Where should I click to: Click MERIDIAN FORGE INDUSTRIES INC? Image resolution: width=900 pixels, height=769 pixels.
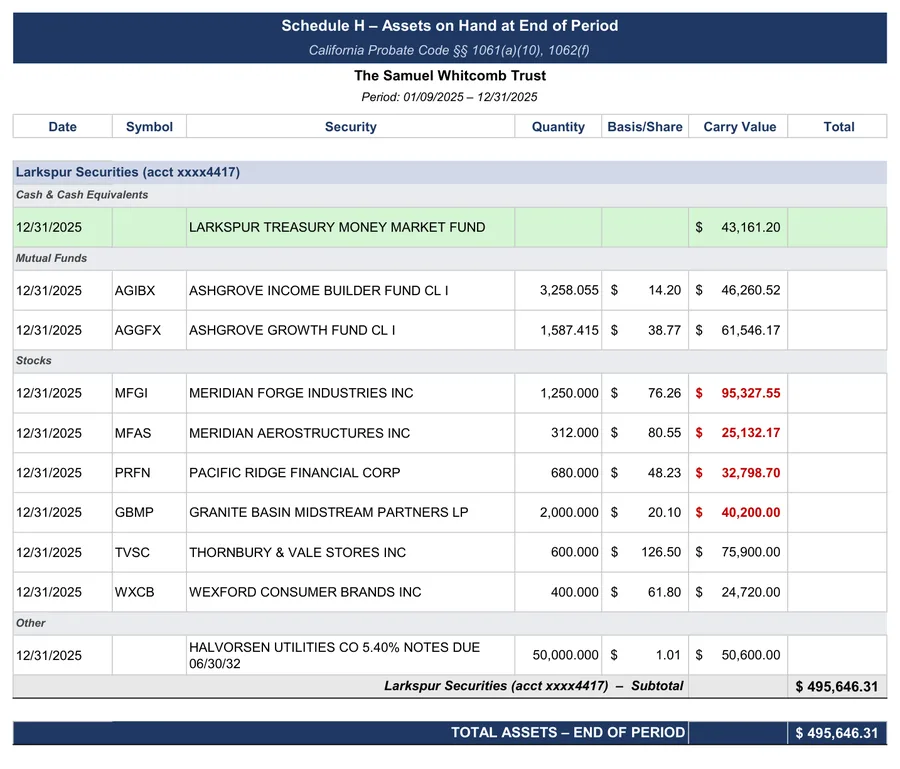(301, 393)
